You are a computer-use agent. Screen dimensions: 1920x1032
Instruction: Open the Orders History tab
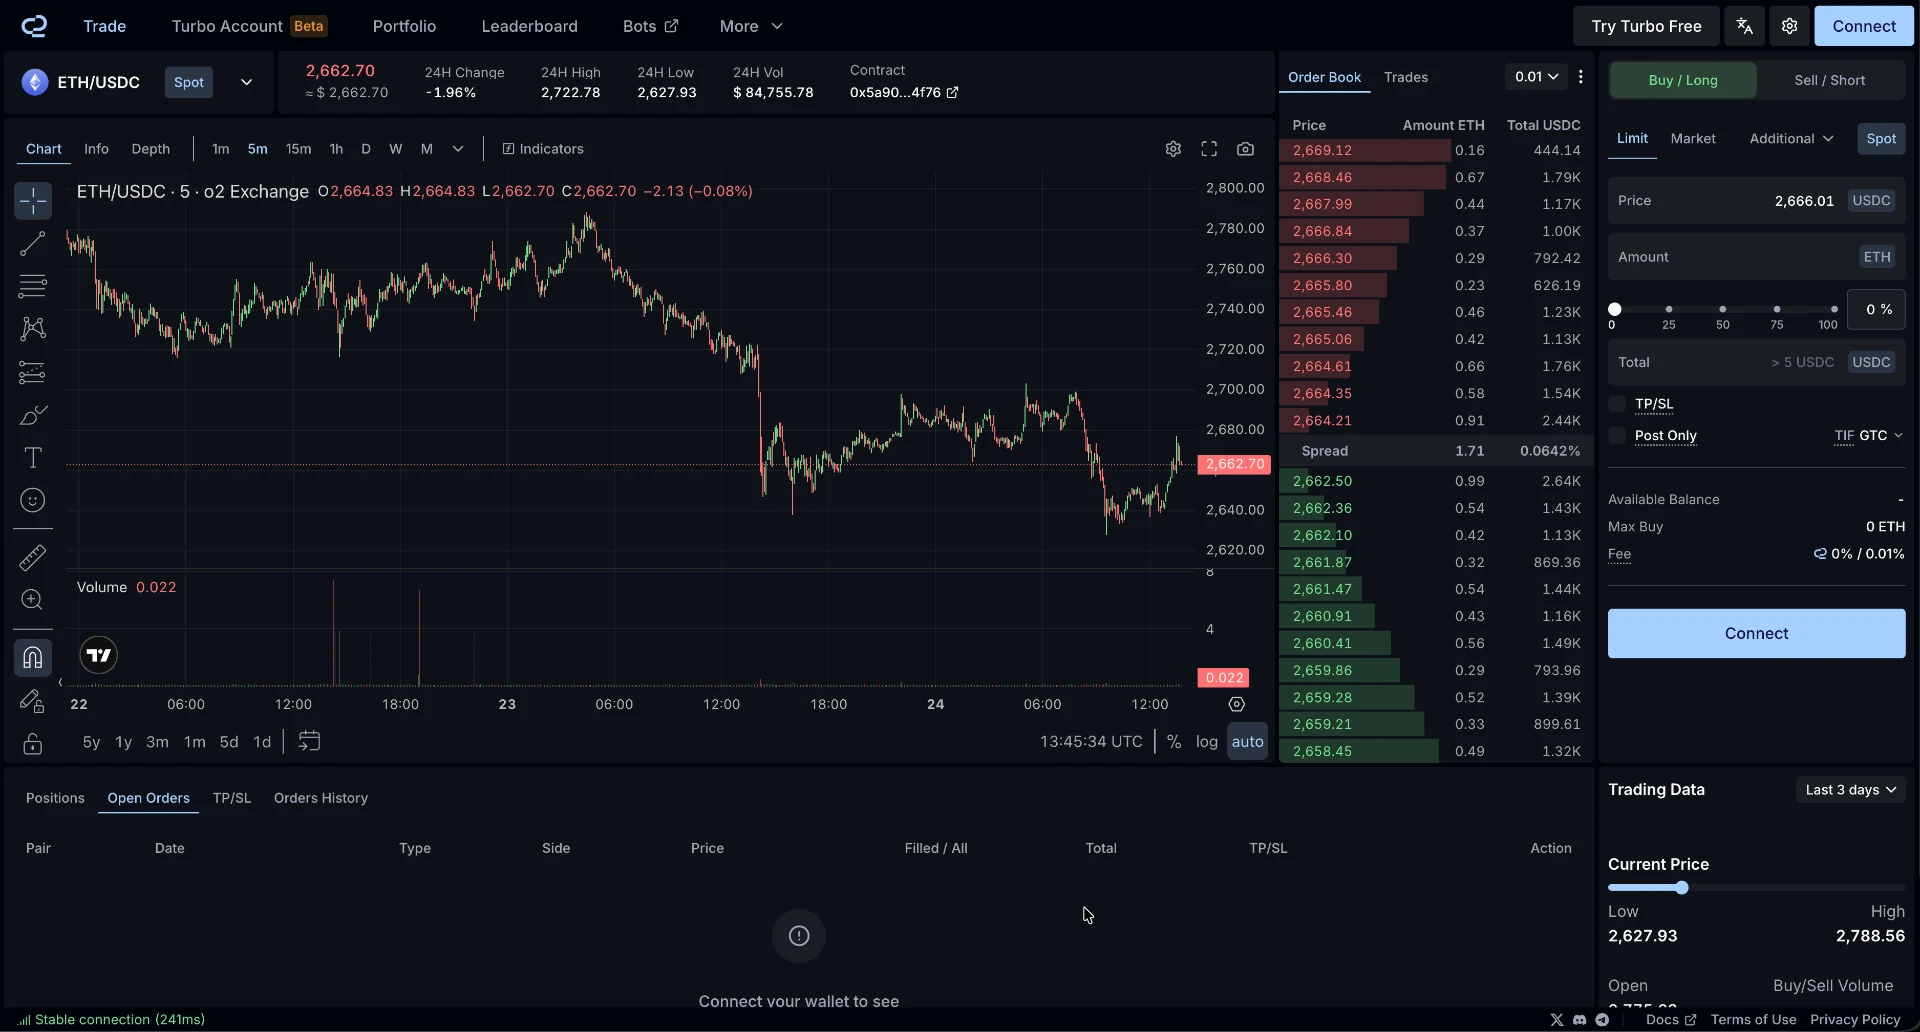(x=321, y=798)
